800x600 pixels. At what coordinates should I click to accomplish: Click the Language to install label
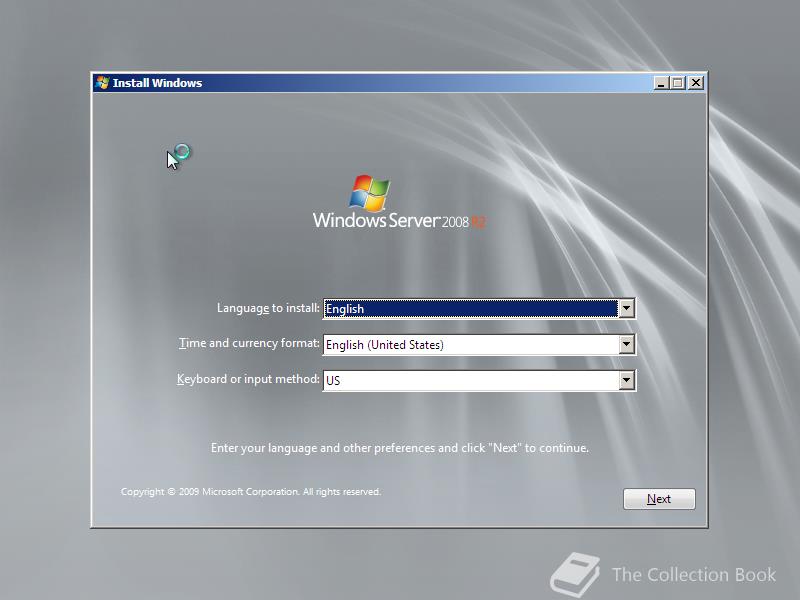[268, 308]
